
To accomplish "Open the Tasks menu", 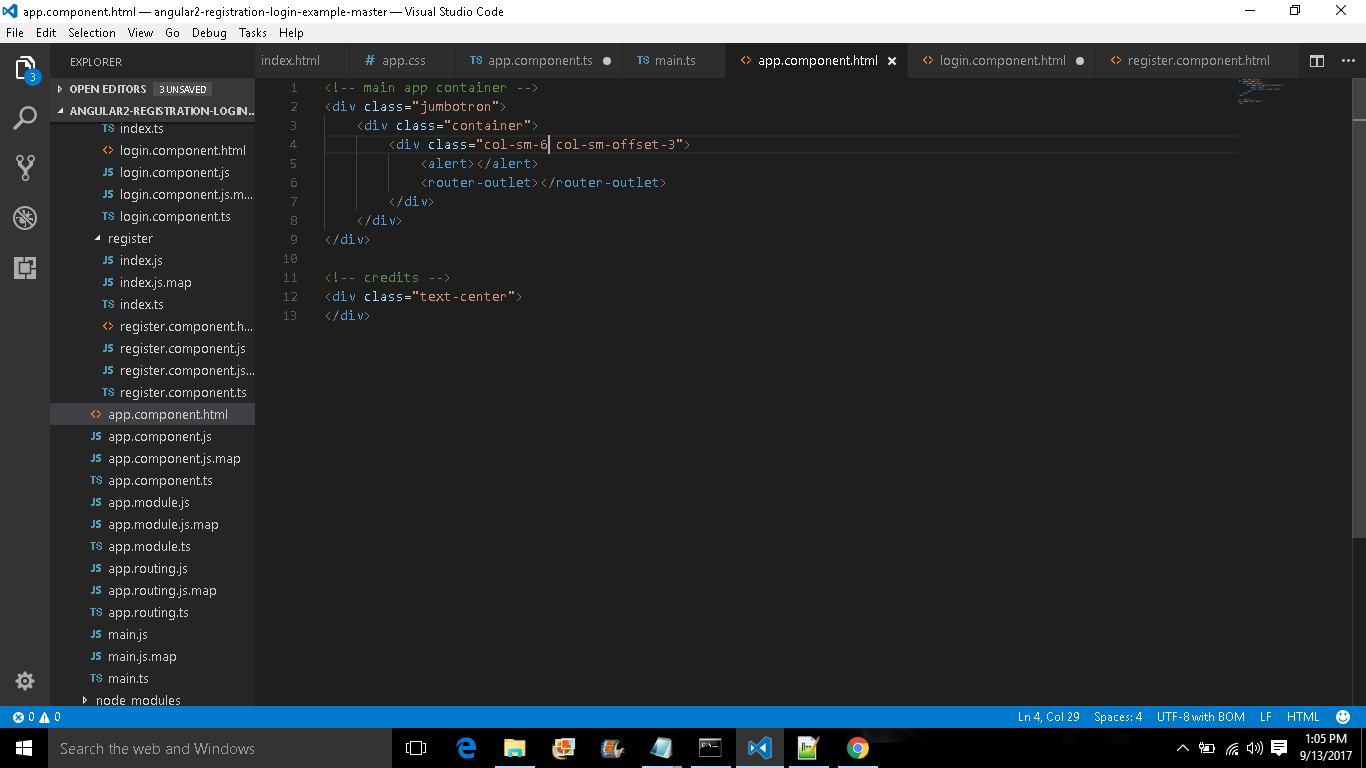I will [x=253, y=33].
